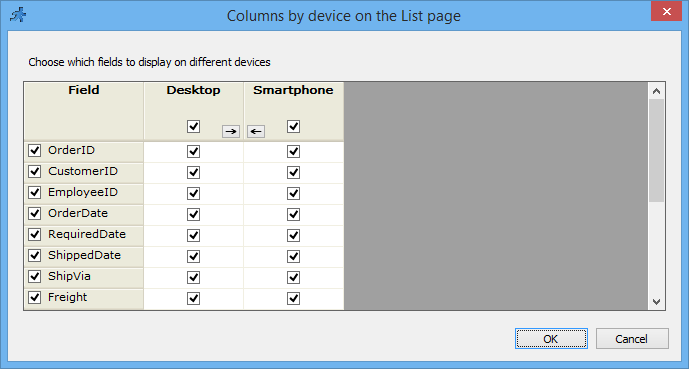Toggle Desktop checkbox for EmployeeID row
This screenshot has height=369, width=689.
click(x=193, y=194)
